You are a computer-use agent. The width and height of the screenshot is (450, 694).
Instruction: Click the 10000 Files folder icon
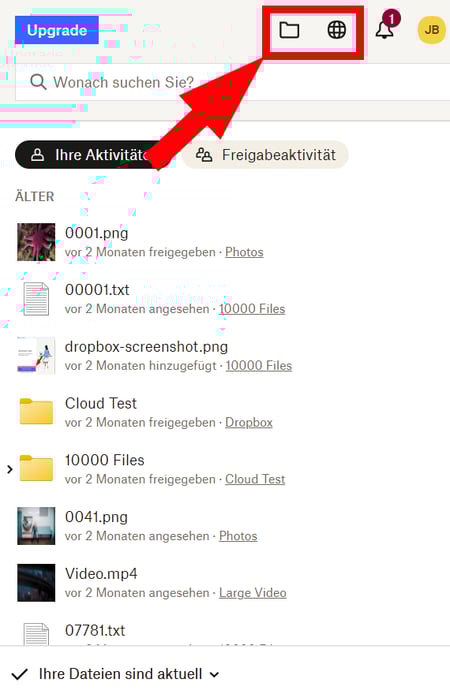click(36, 468)
